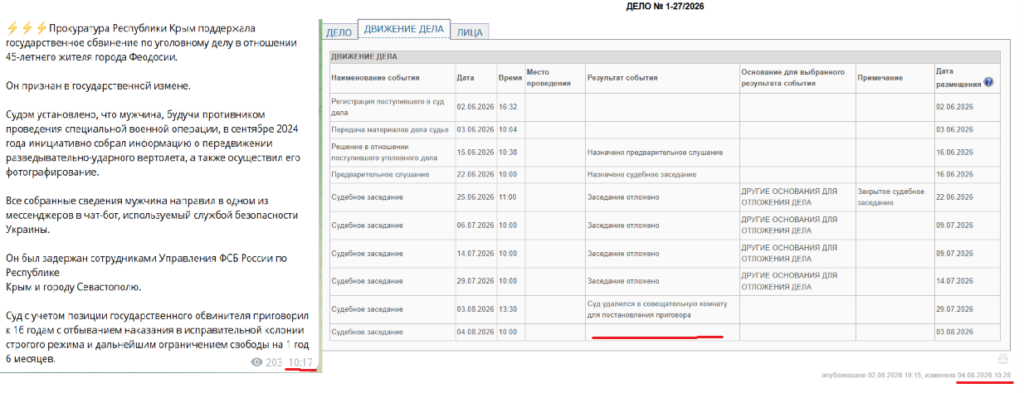Click 04.08.2026 in the Дата column
Viewport: 1024px width, 393px height.
click(x=475, y=332)
